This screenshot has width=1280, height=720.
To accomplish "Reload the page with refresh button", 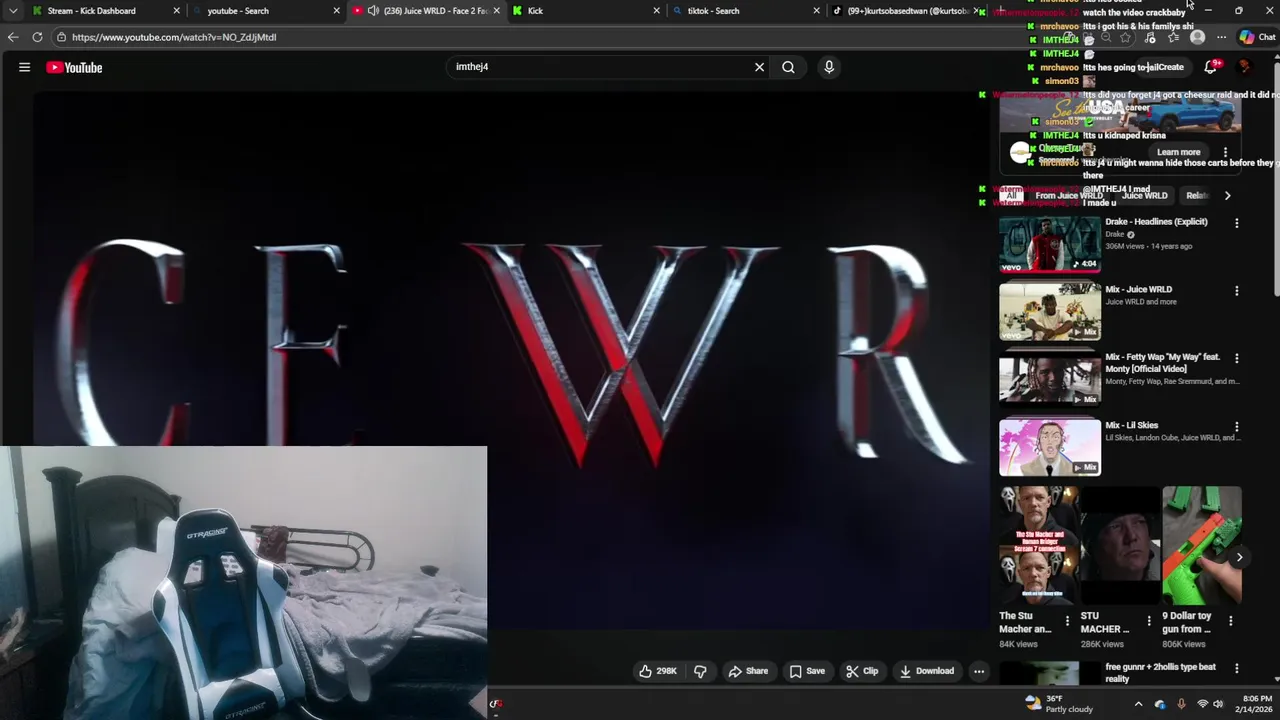I will click(37, 37).
